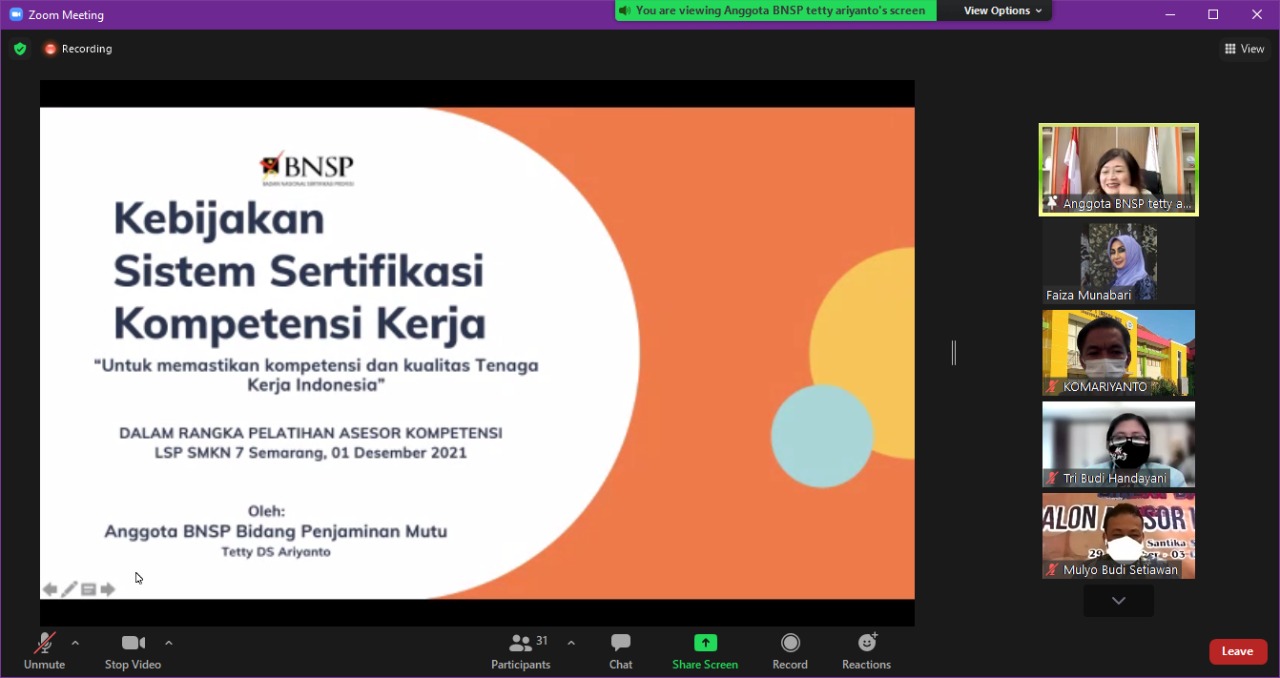The image size is (1280, 678).
Task: Leave the meeting
Action: point(1238,651)
